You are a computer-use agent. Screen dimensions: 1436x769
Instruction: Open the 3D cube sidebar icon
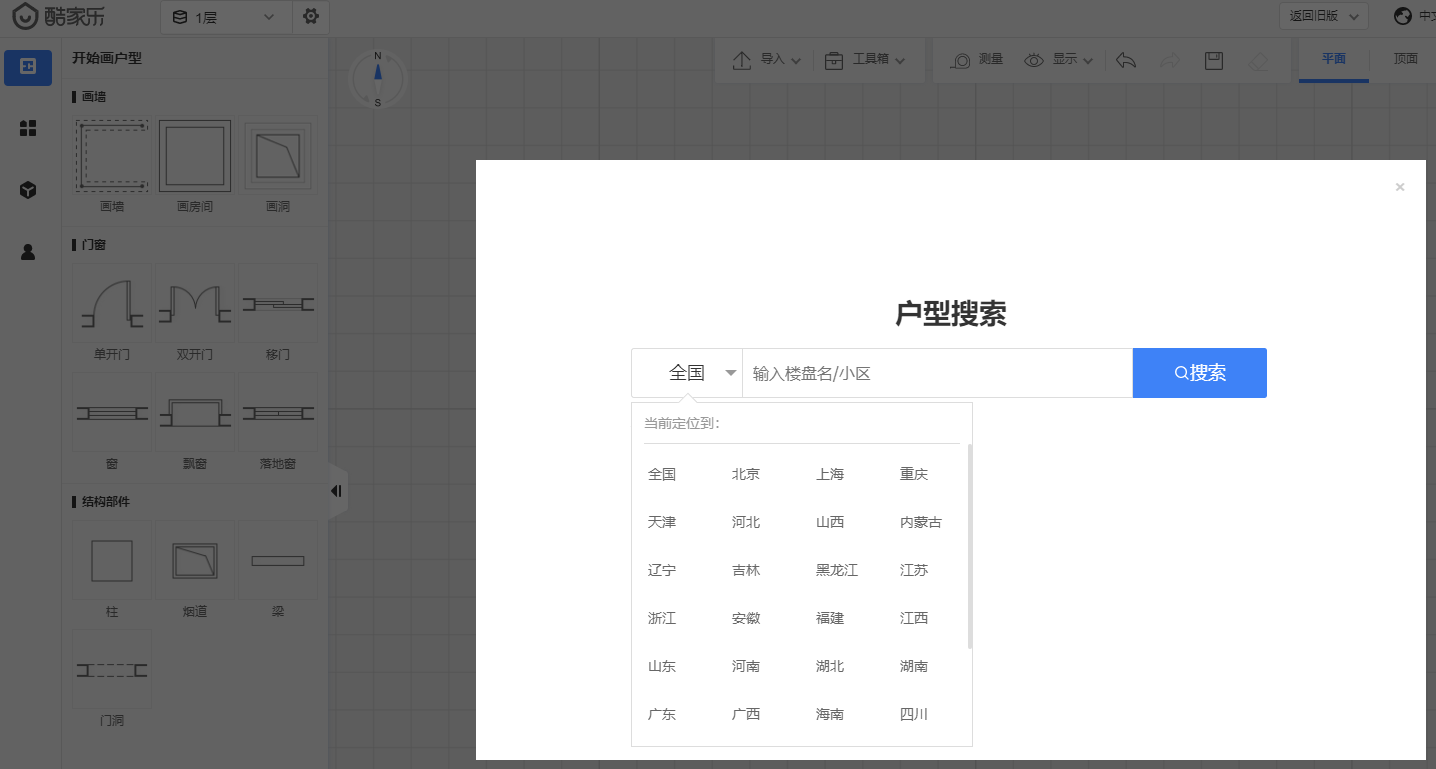point(28,190)
